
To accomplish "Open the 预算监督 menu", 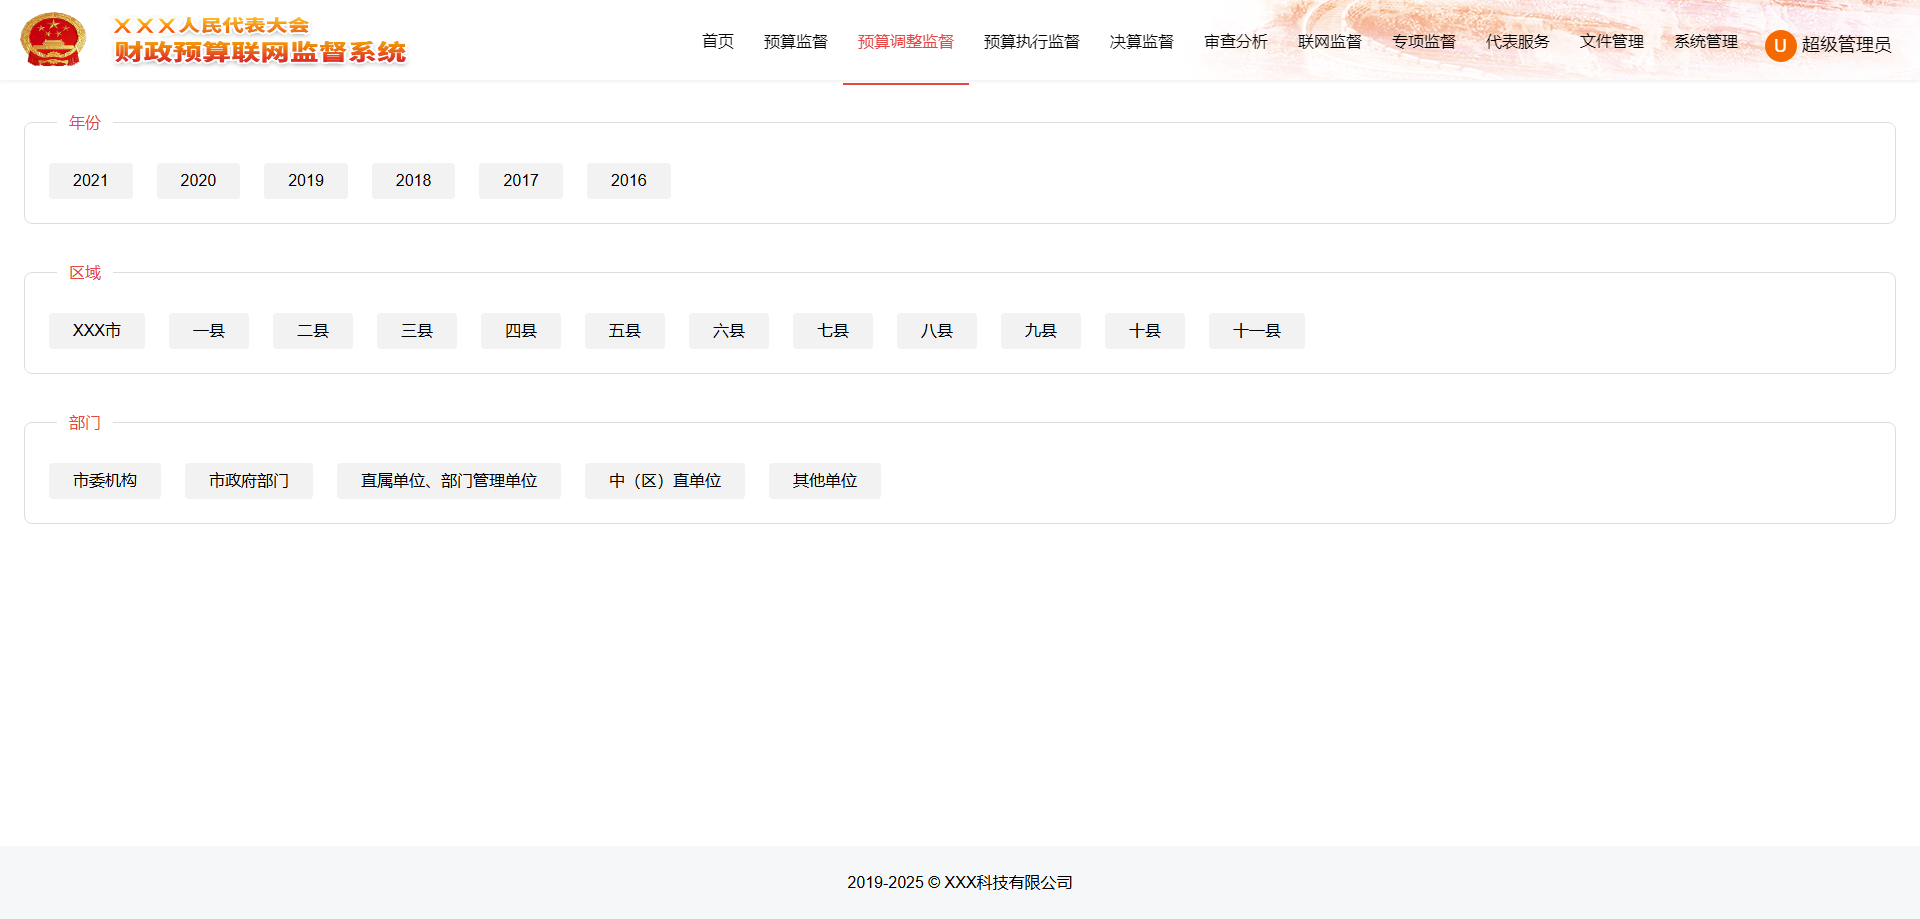I will point(796,41).
